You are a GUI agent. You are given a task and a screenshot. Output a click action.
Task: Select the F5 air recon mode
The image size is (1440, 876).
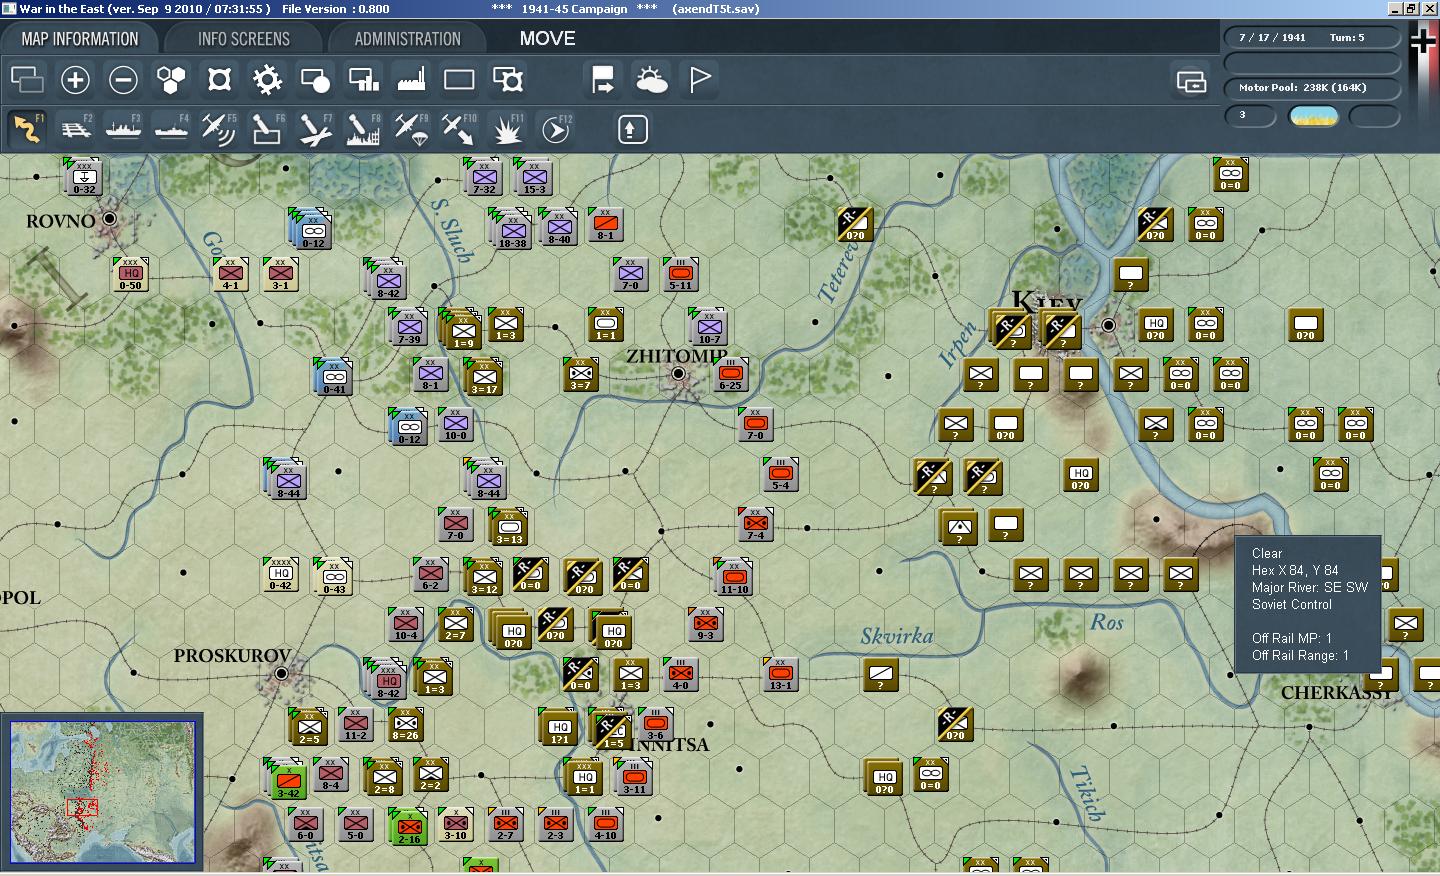click(219, 129)
